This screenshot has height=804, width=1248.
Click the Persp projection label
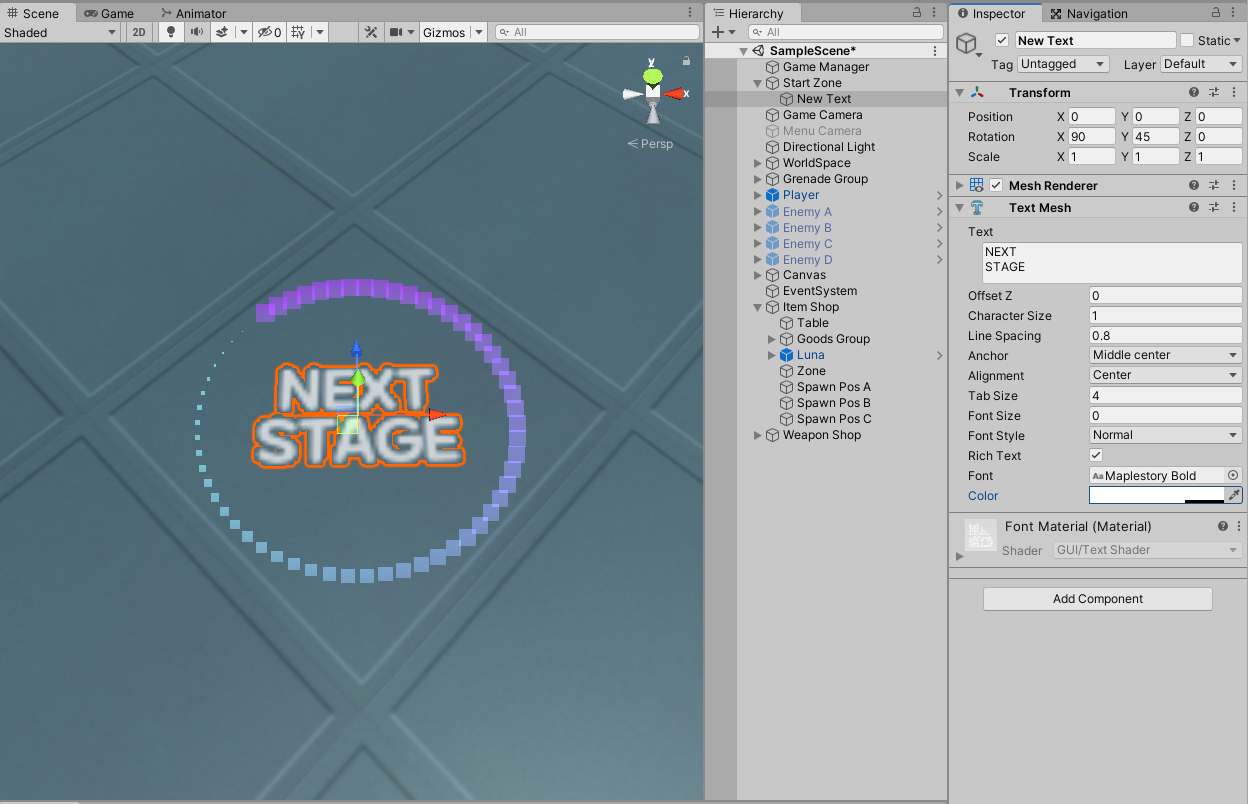(x=650, y=143)
